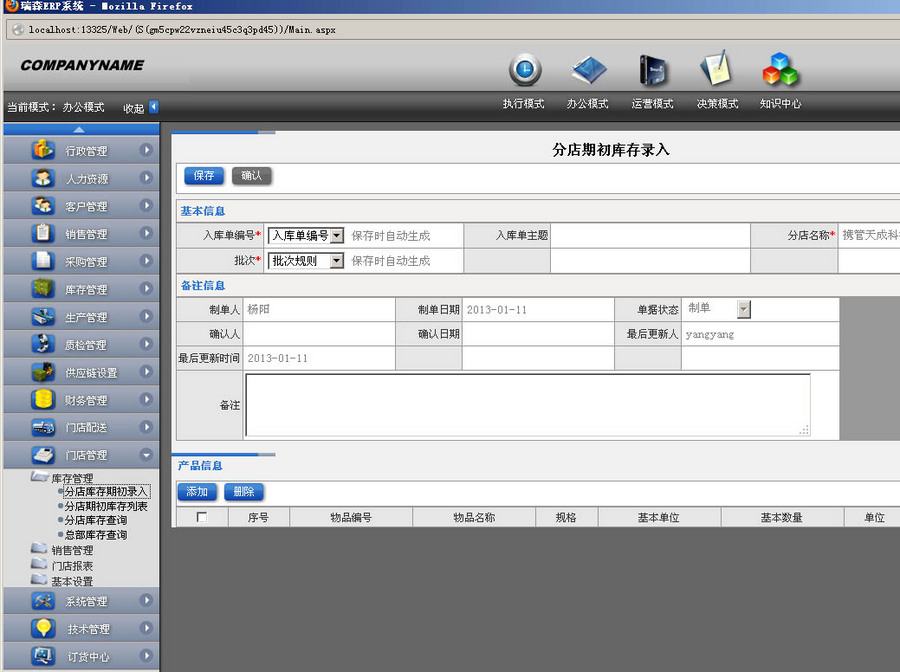Select 执行模式 menu label
Image resolution: width=900 pixels, height=672 pixels.
523,104
